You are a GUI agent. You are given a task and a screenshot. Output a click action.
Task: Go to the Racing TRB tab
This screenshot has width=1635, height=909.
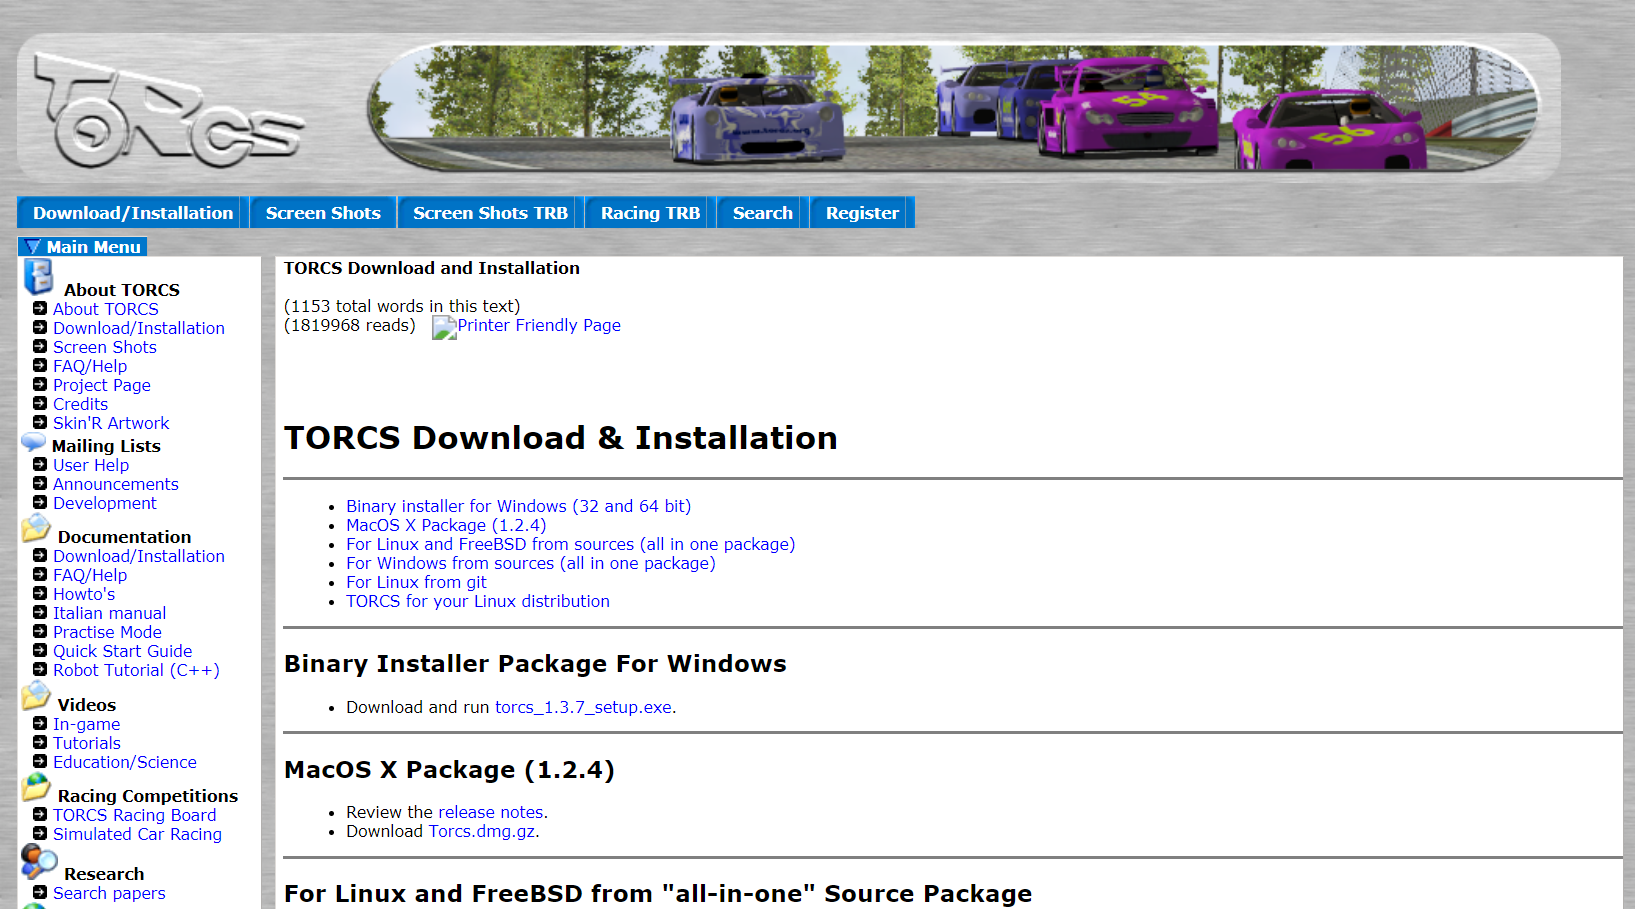650,213
